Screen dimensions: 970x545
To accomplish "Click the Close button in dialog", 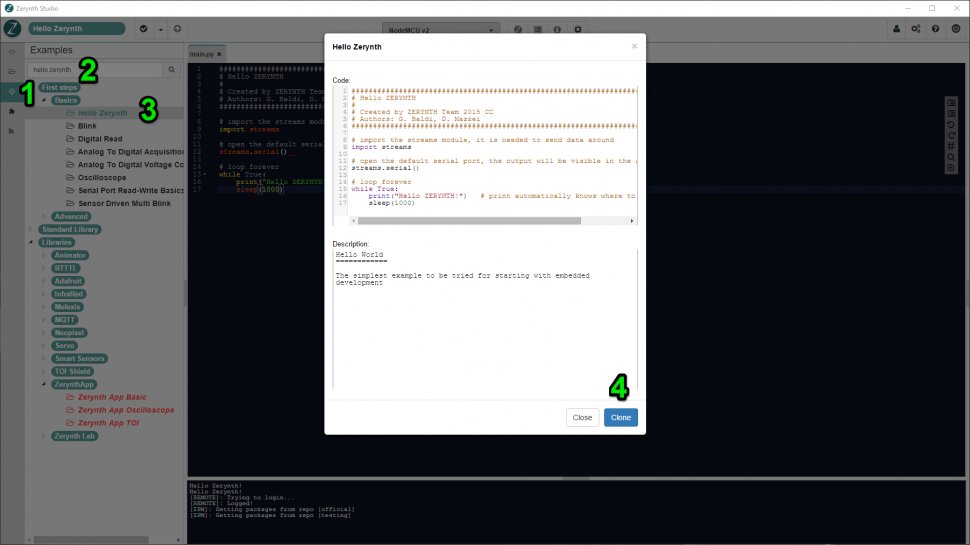I will [582, 418].
